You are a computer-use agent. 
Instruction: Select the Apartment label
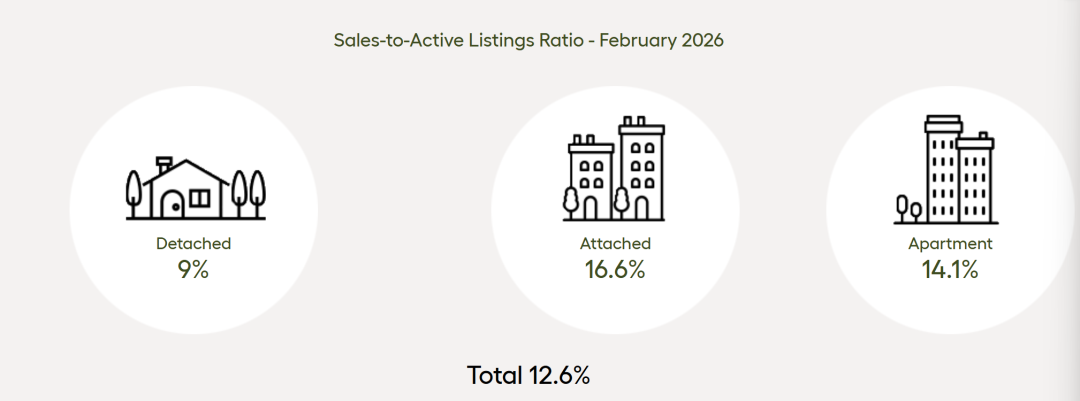[x=950, y=243]
